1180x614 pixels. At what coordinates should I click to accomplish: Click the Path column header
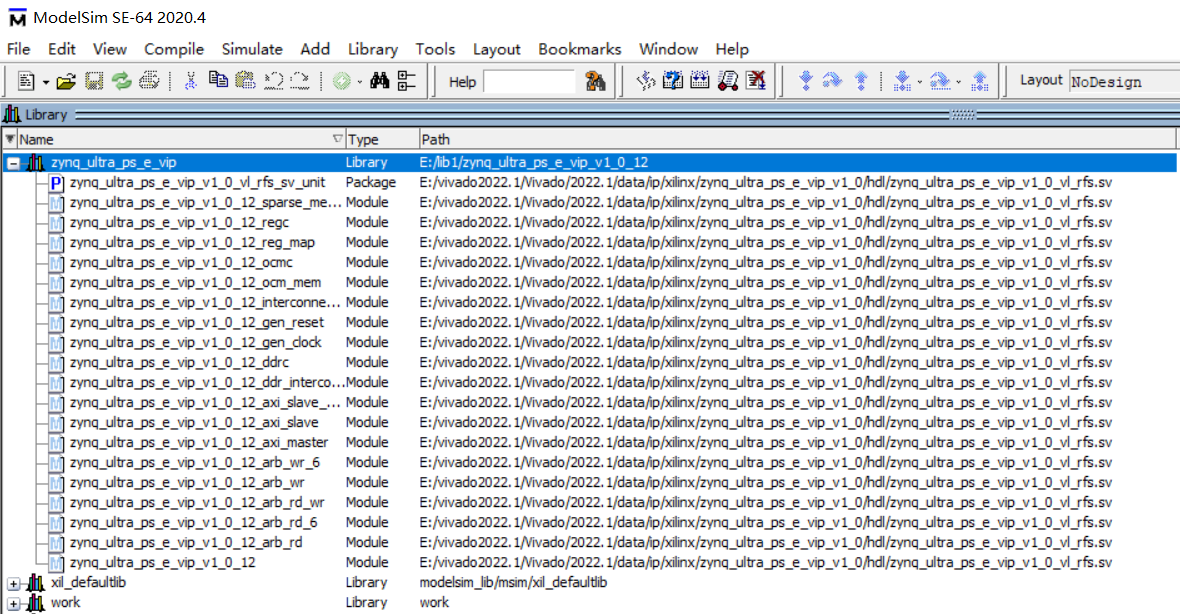pyautogui.click(x=797, y=139)
